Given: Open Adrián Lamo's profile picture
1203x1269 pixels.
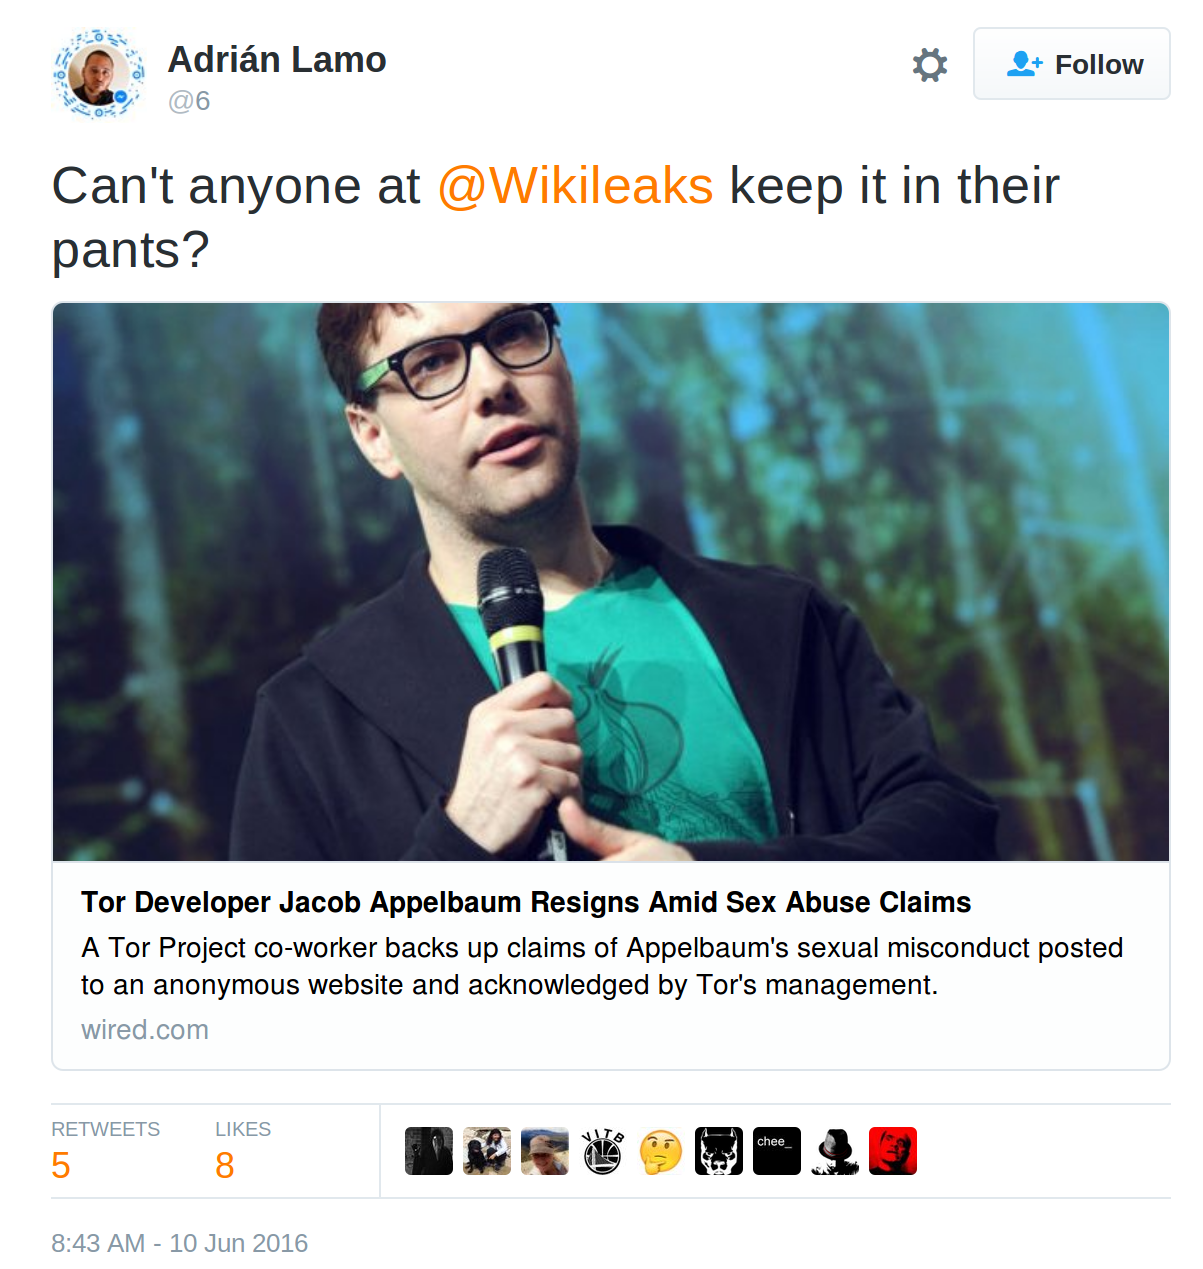Looking at the screenshot, I should 98,74.
